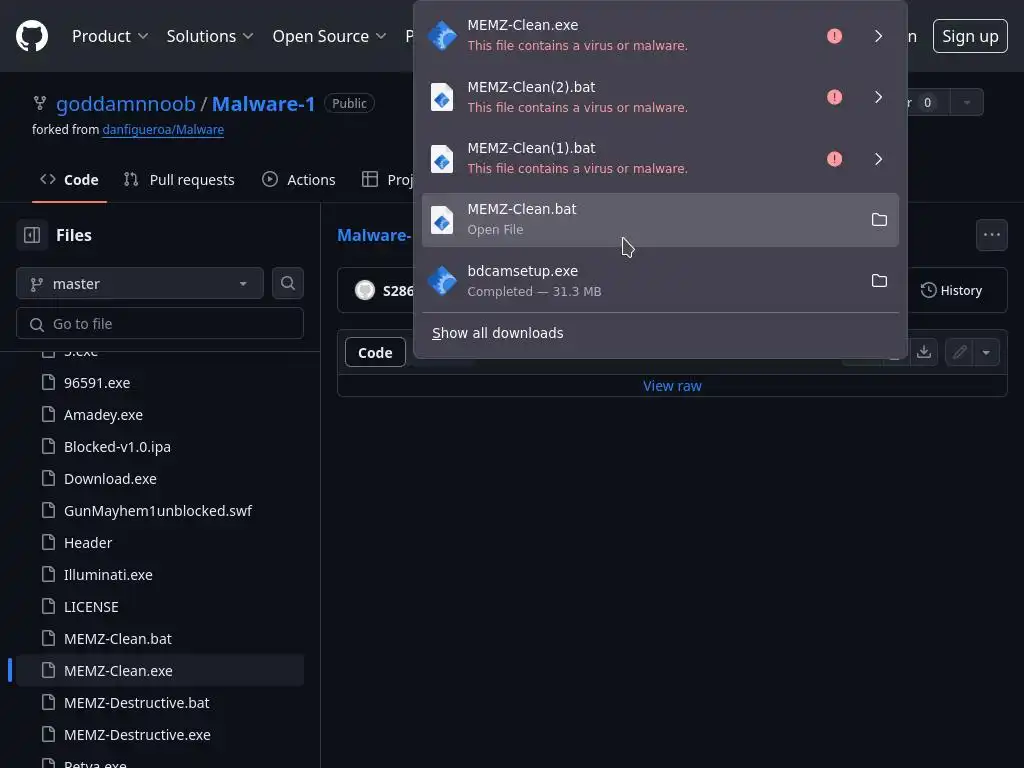
Task: Click the edit pencil icon
Action: [x=959, y=353]
